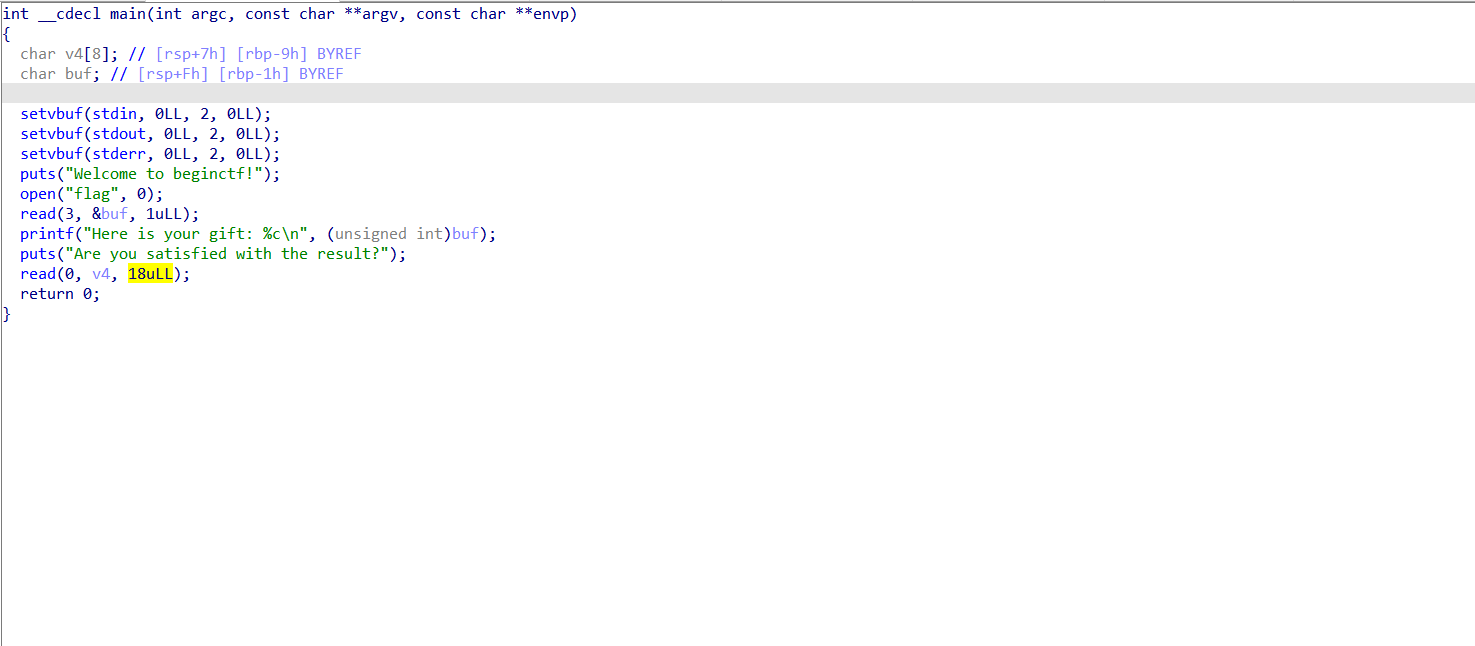Click the open function call

tap(38, 194)
